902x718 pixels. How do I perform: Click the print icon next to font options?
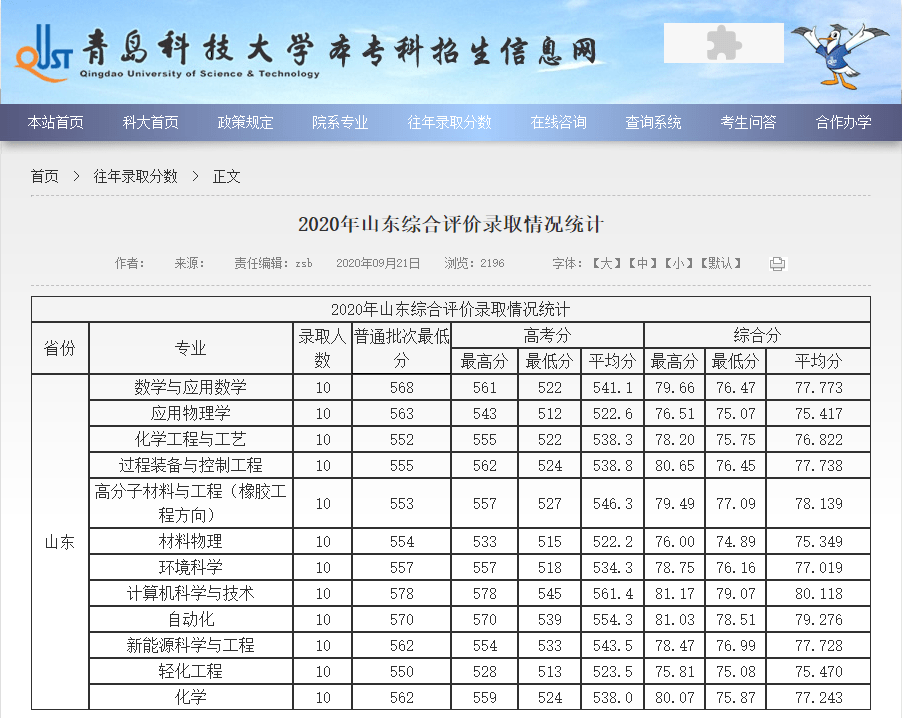[x=777, y=263]
